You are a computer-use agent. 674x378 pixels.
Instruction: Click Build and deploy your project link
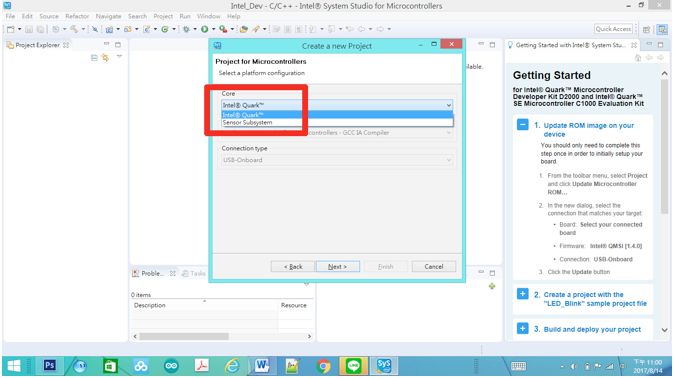(592, 329)
